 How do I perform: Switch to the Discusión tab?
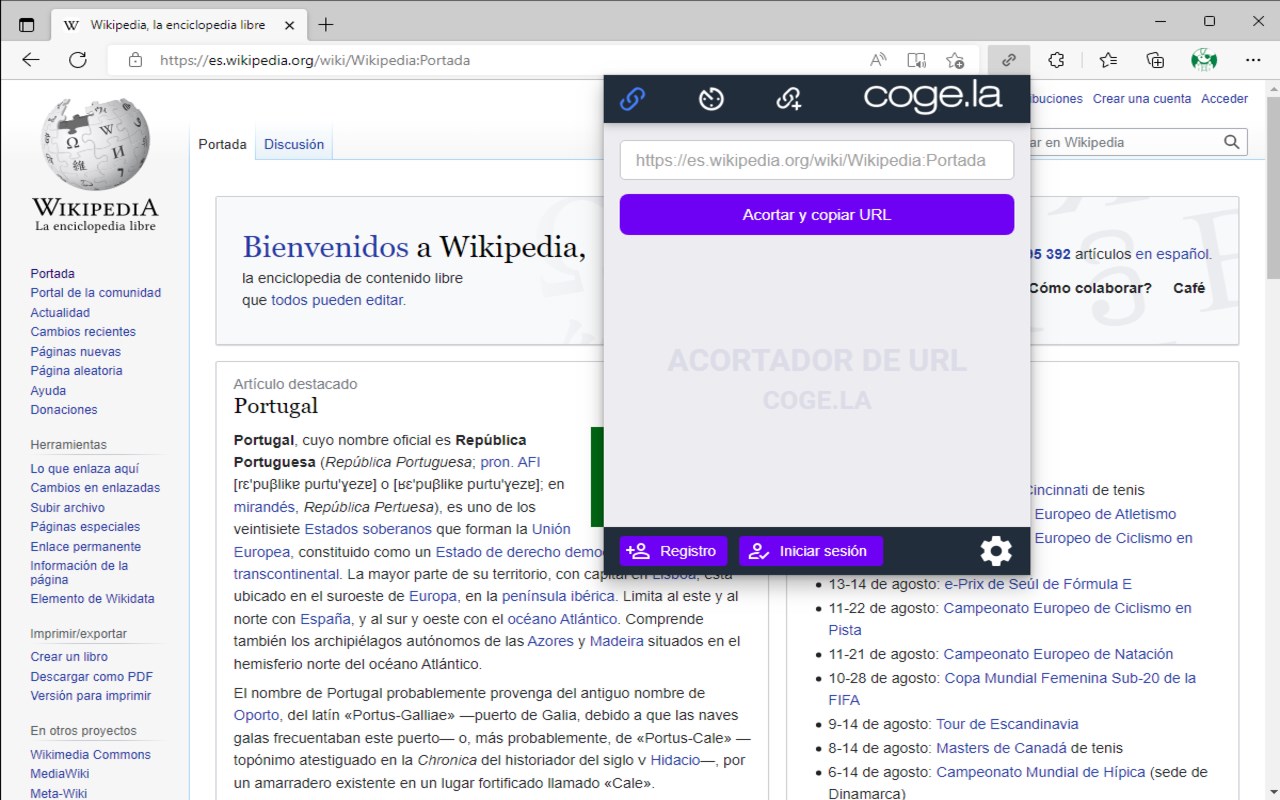coord(294,144)
